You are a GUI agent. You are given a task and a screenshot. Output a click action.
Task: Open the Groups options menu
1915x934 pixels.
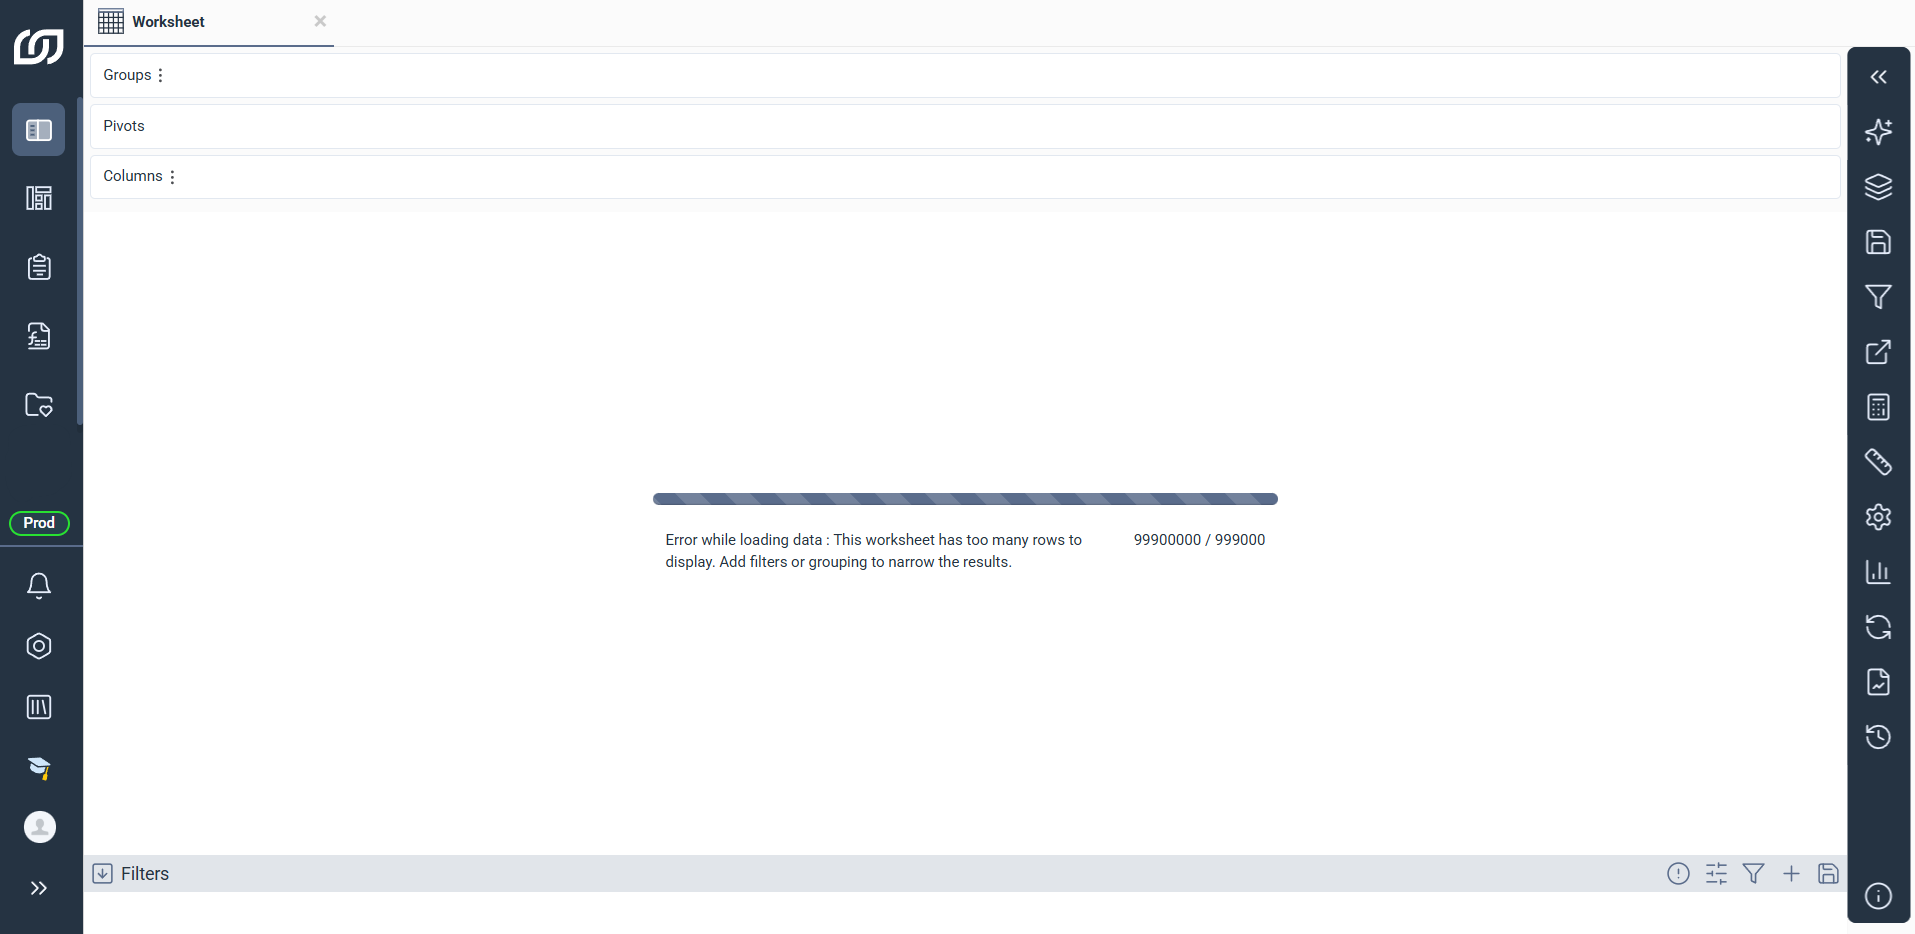tap(160, 75)
